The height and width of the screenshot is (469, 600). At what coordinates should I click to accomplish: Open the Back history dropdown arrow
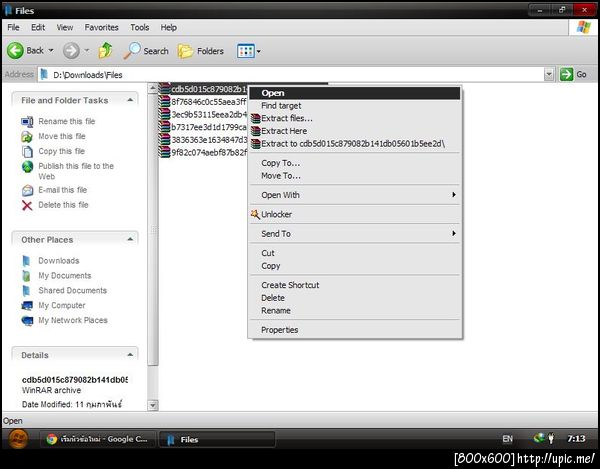pyautogui.click(x=51, y=50)
